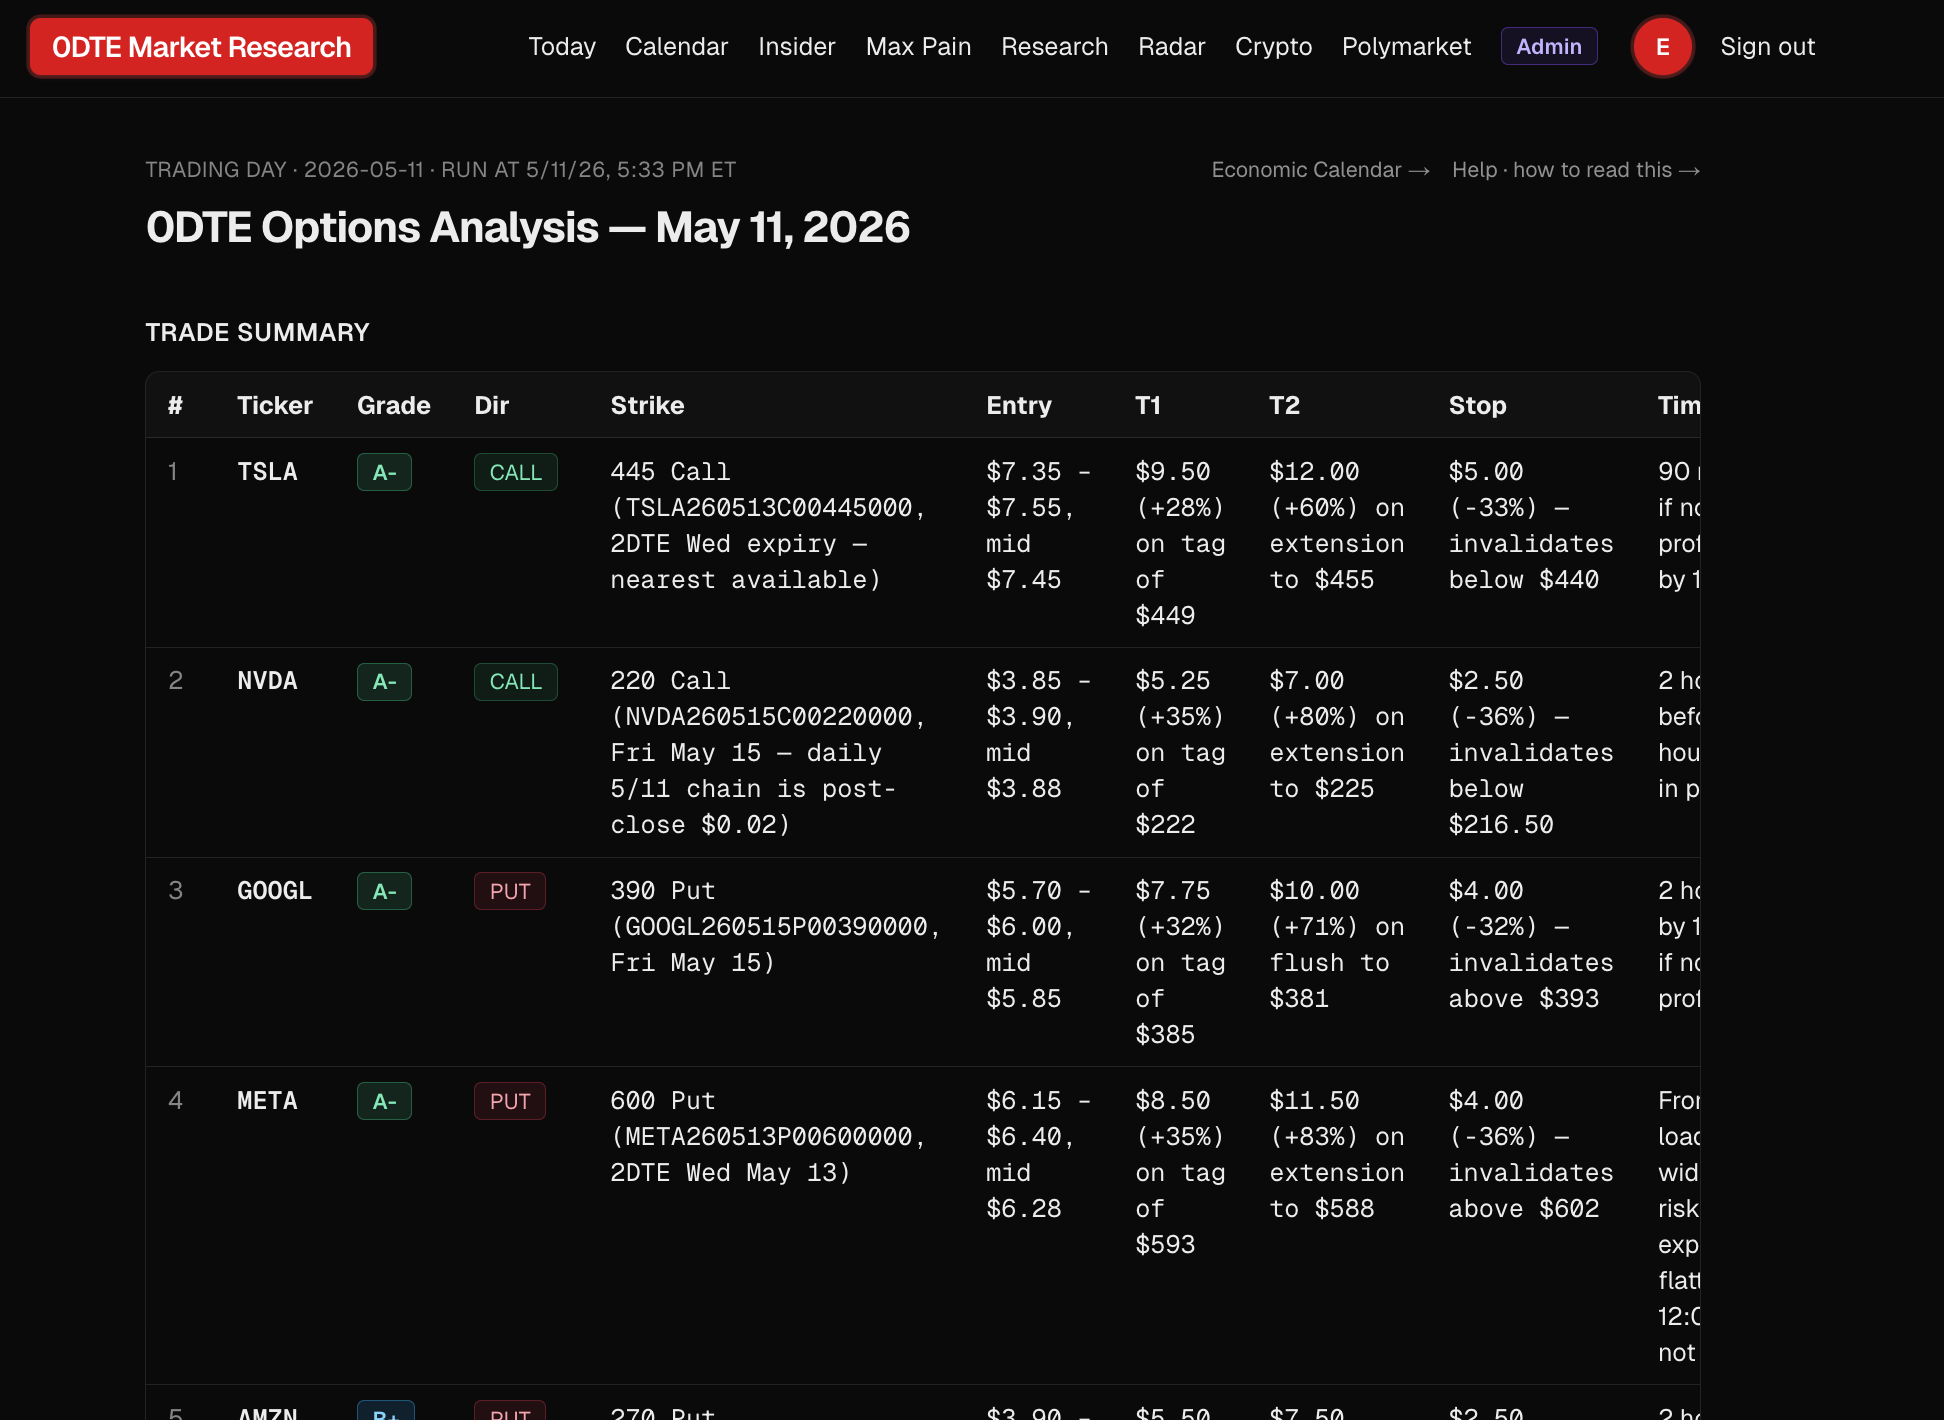Open the 0DTE Market Research home logo
This screenshot has width=1944, height=1420.
pos(201,47)
